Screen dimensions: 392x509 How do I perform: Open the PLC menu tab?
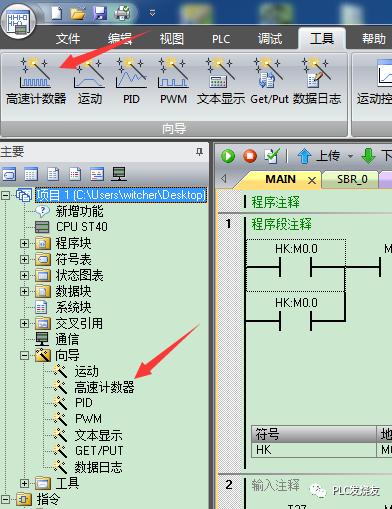[x=221, y=39]
